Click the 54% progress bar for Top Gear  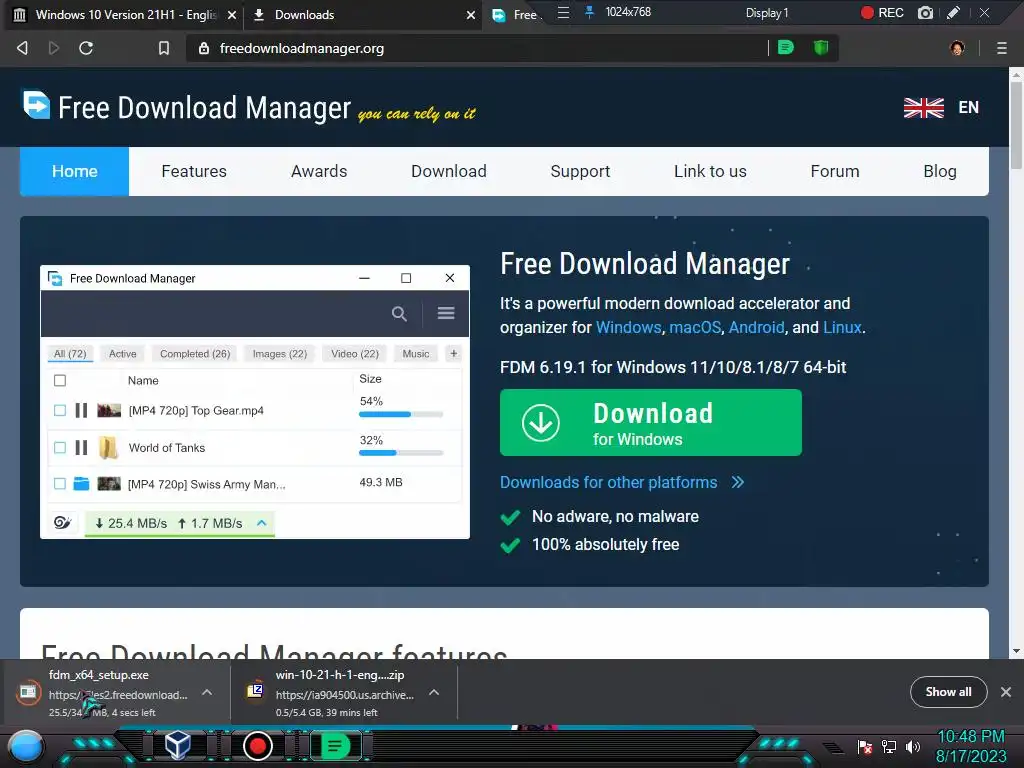click(x=401, y=414)
